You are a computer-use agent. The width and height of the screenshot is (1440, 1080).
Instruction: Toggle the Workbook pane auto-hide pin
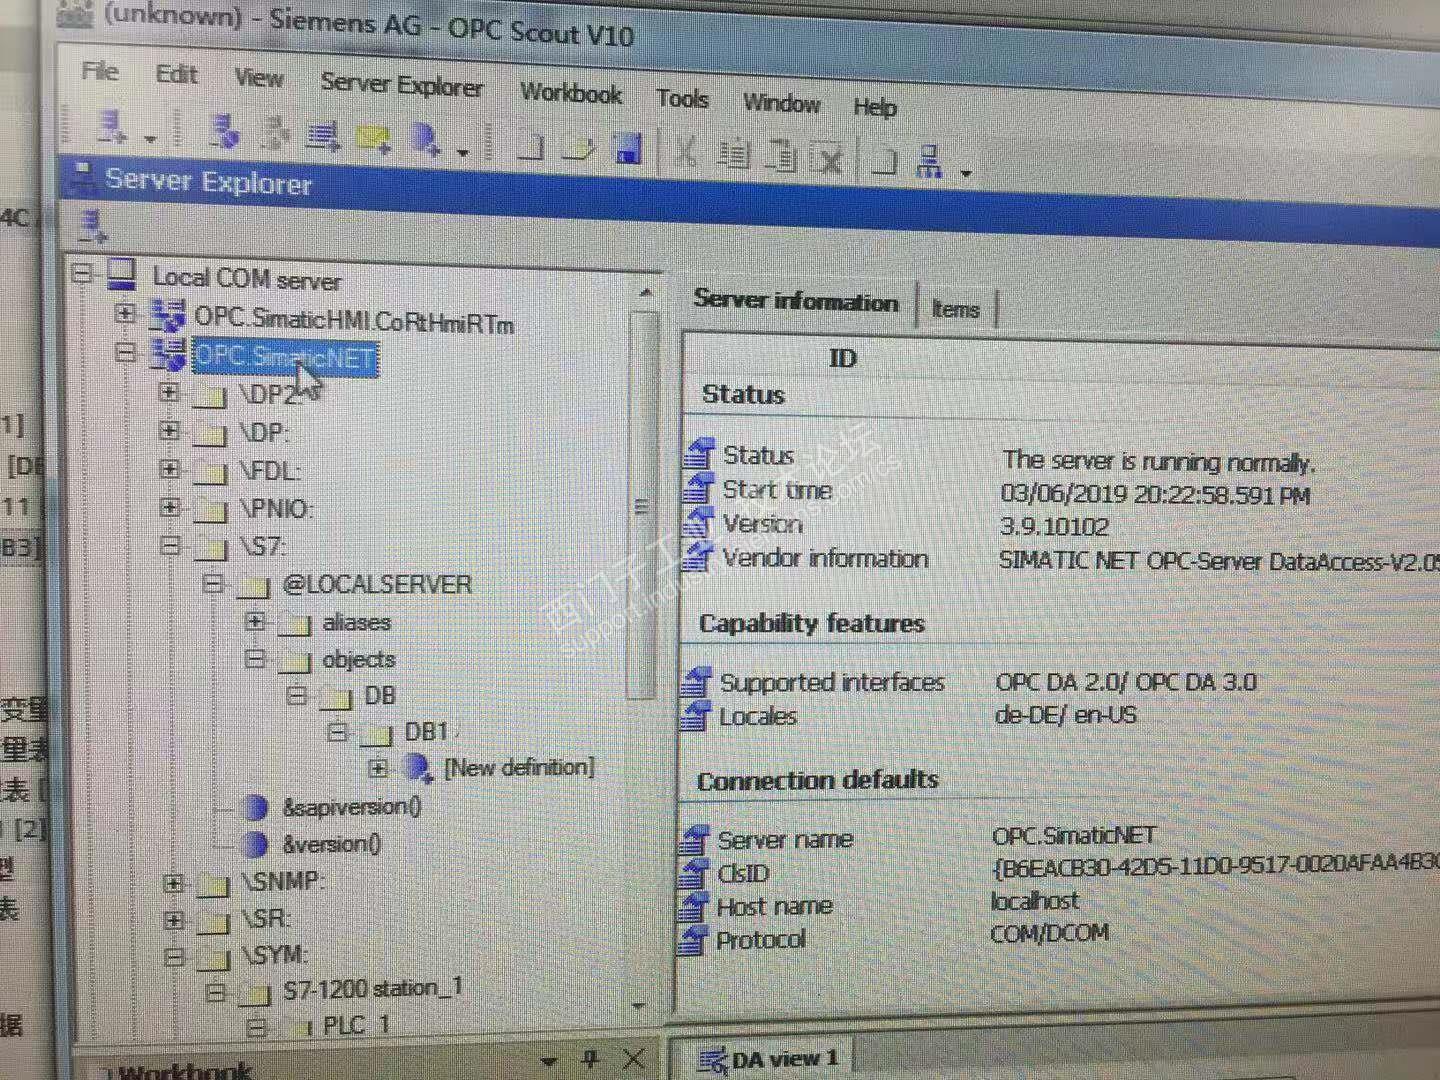coord(590,1058)
